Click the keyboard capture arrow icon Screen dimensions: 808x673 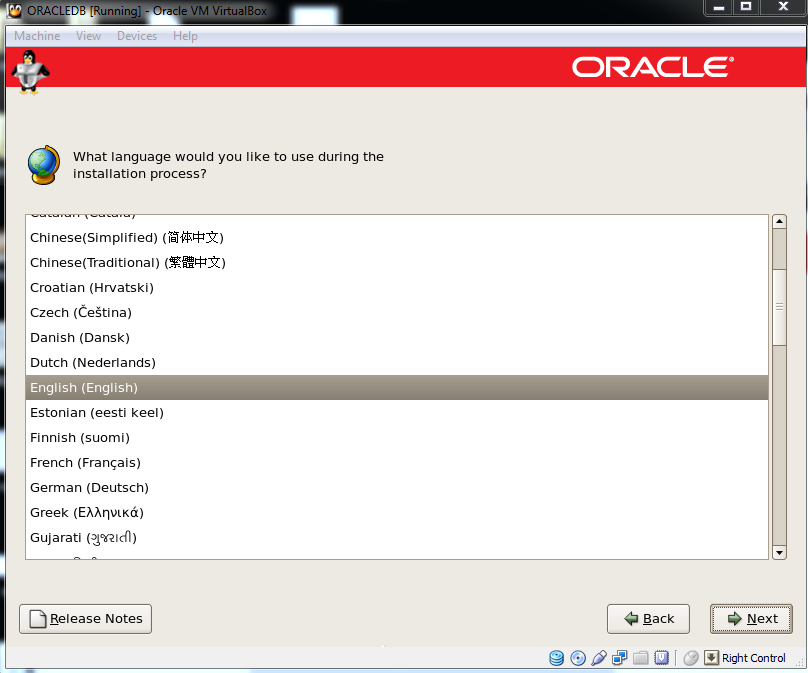pos(711,658)
